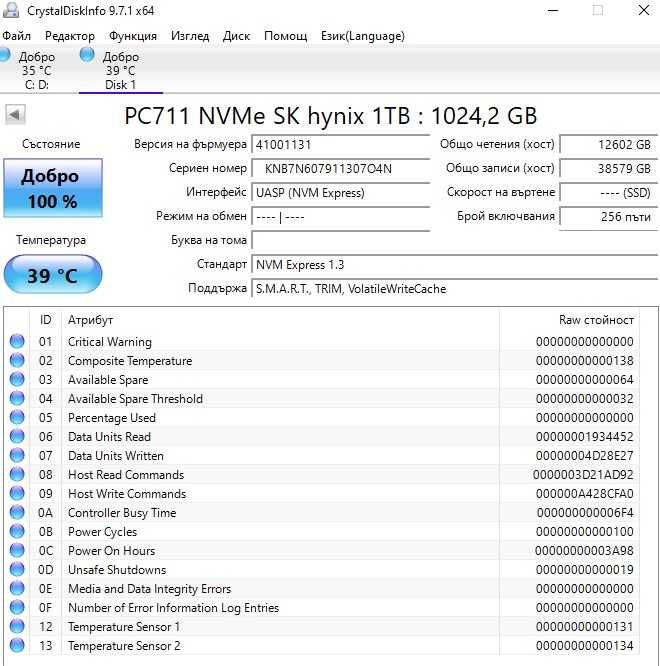The height and width of the screenshot is (666, 660).
Task: Click the previous disk arrow button
Action: 15,115
